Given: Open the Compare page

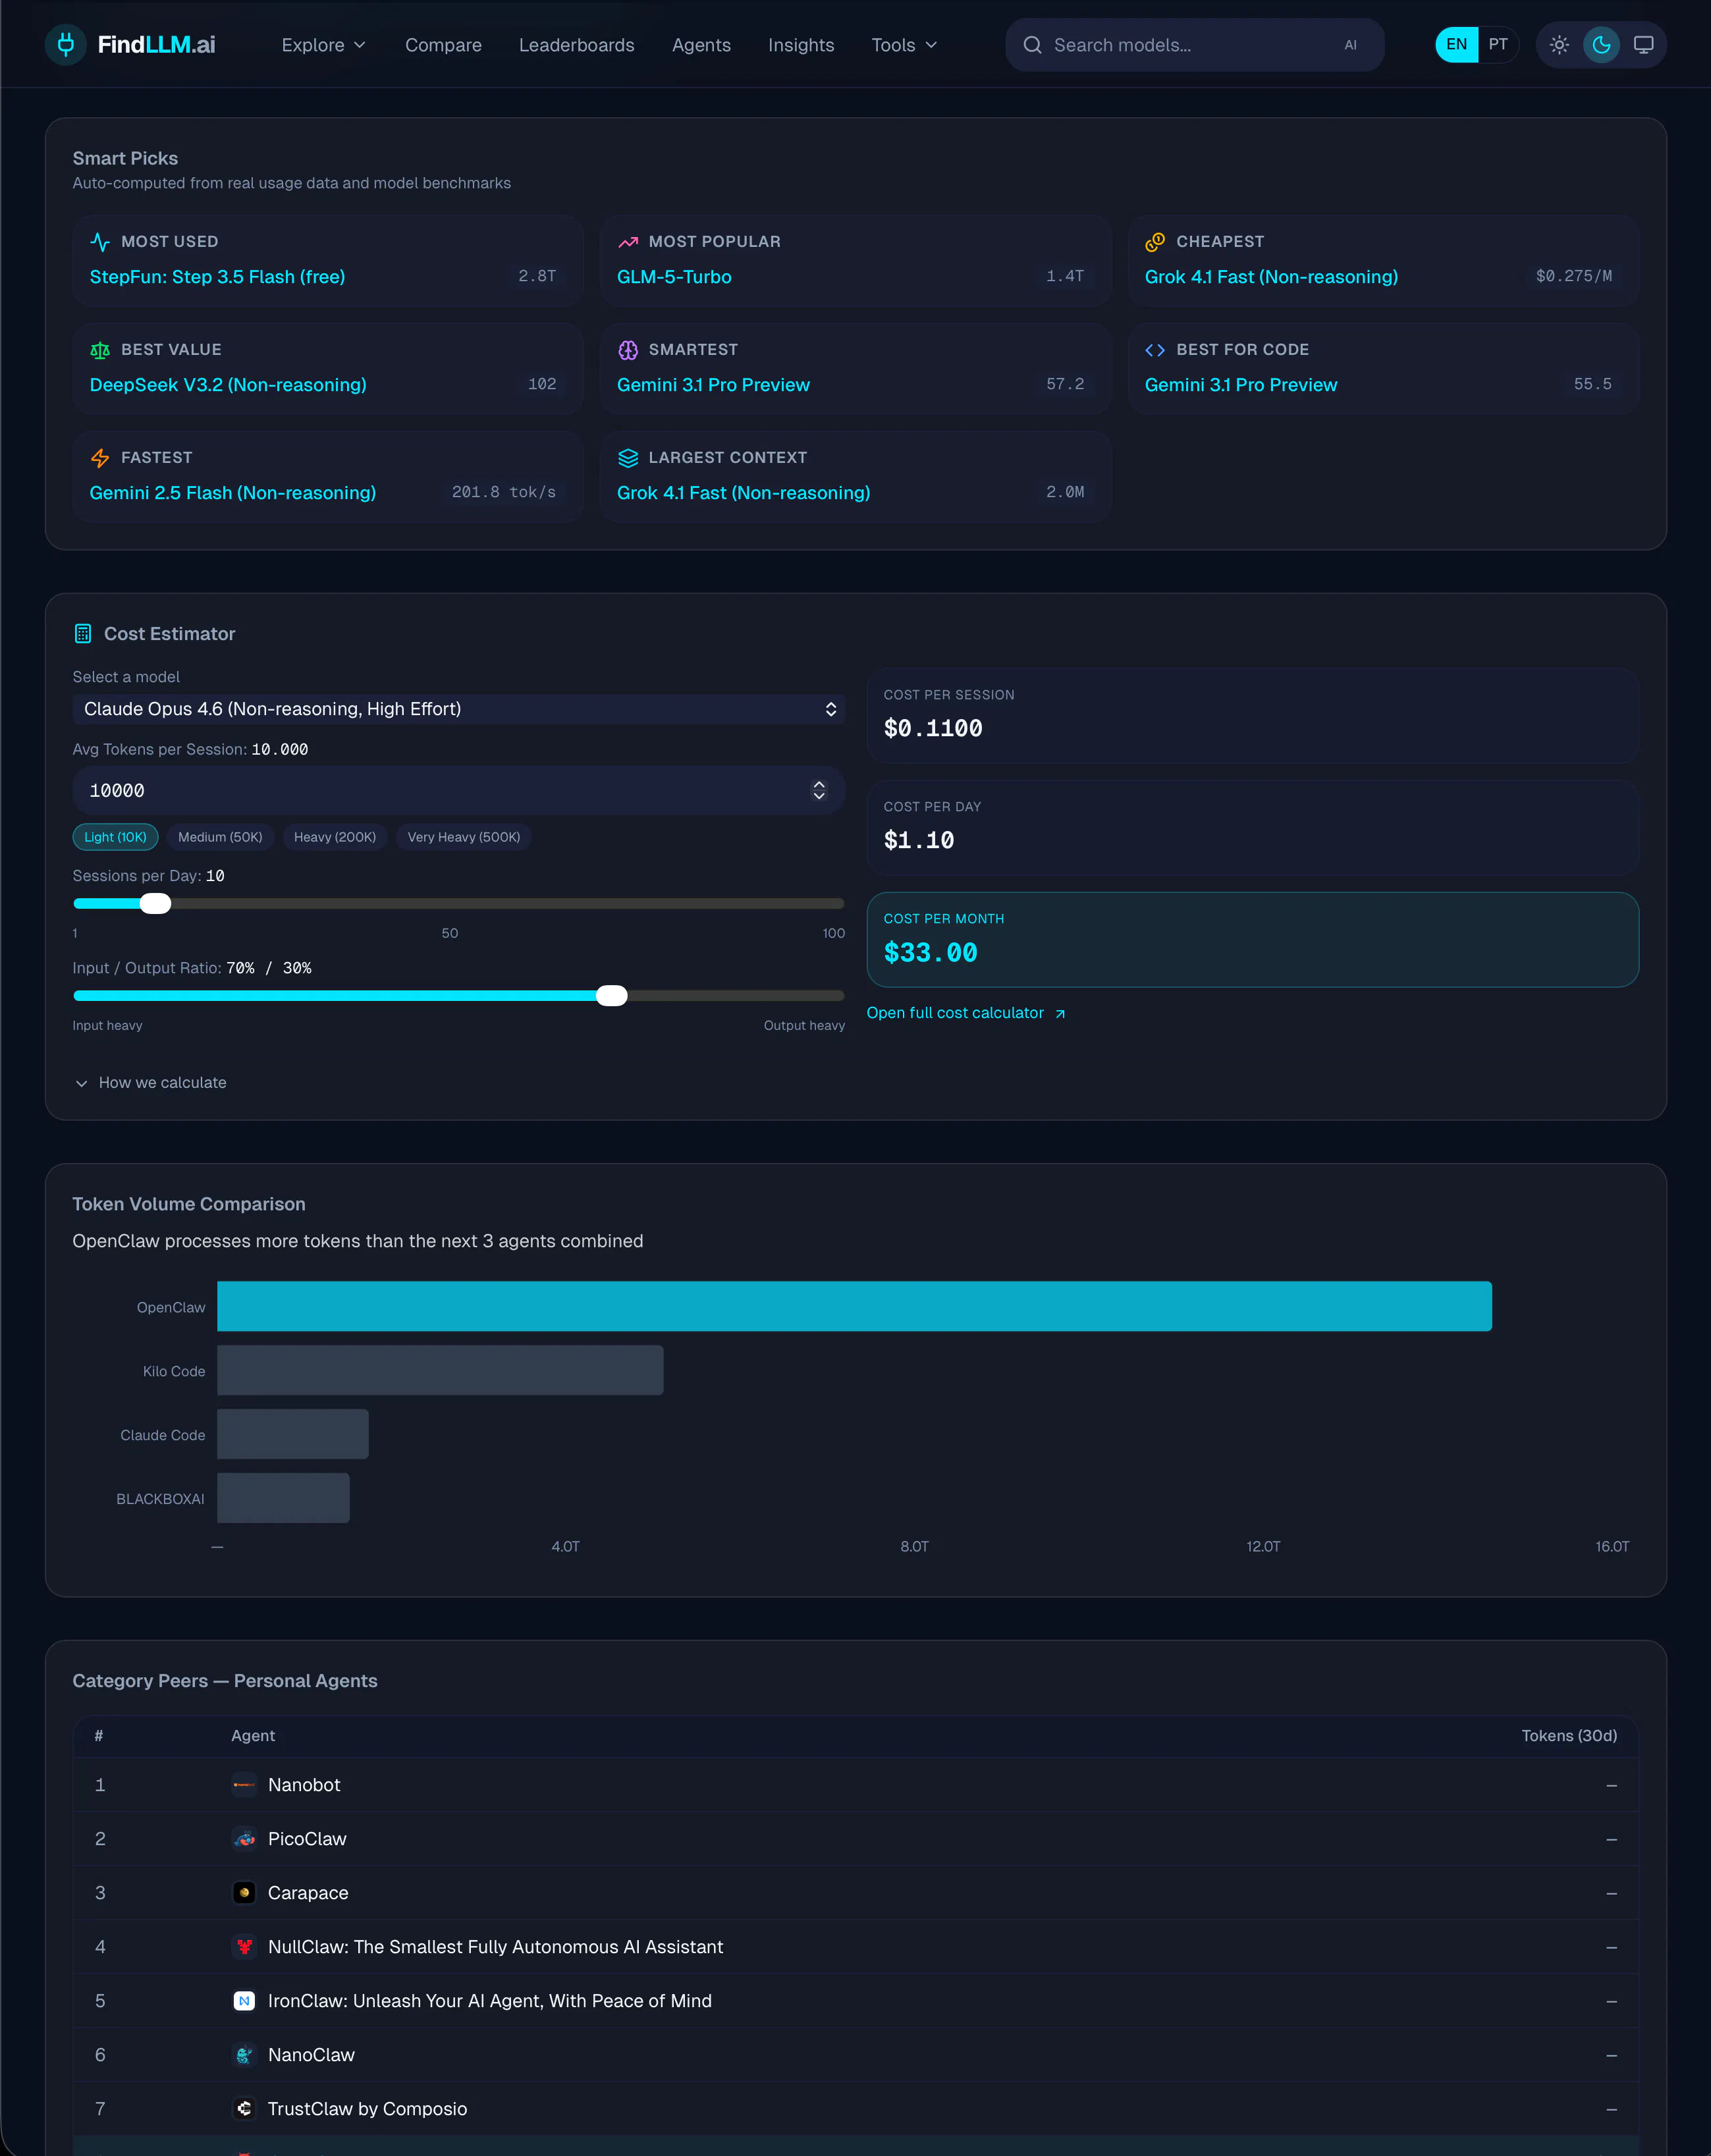Looking at the screenshot, I should tap(443, 45).
